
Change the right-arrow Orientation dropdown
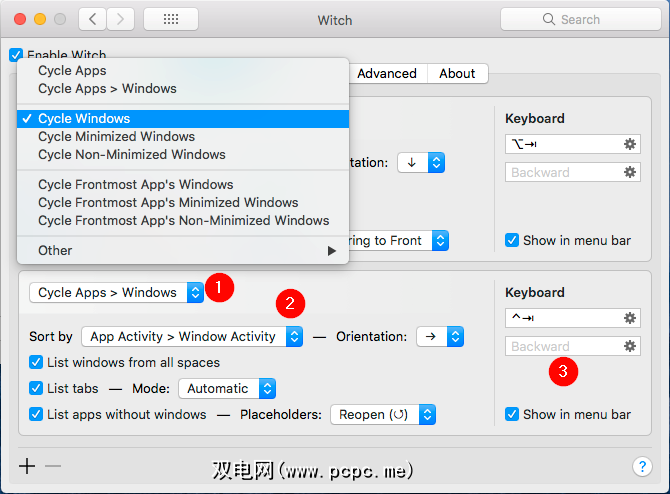pos(440,337)
